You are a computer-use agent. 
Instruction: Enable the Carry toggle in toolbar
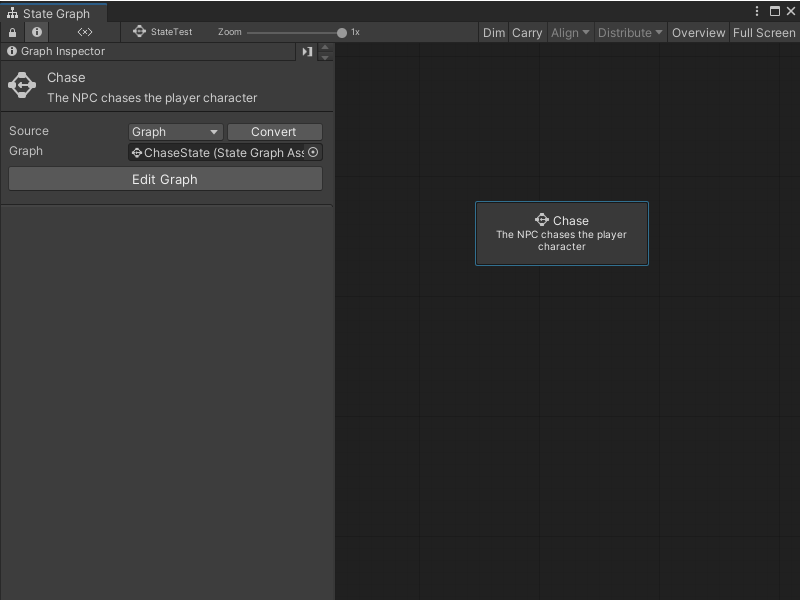[527, 33]
